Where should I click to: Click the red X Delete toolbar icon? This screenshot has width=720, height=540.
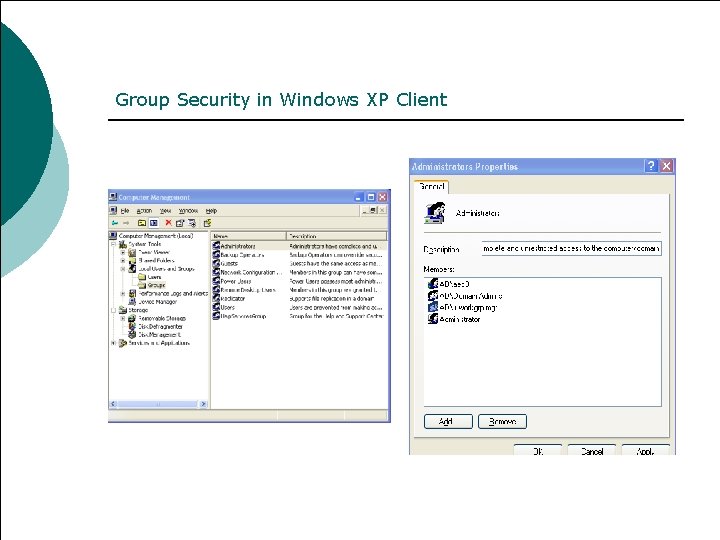coord(168,223)
